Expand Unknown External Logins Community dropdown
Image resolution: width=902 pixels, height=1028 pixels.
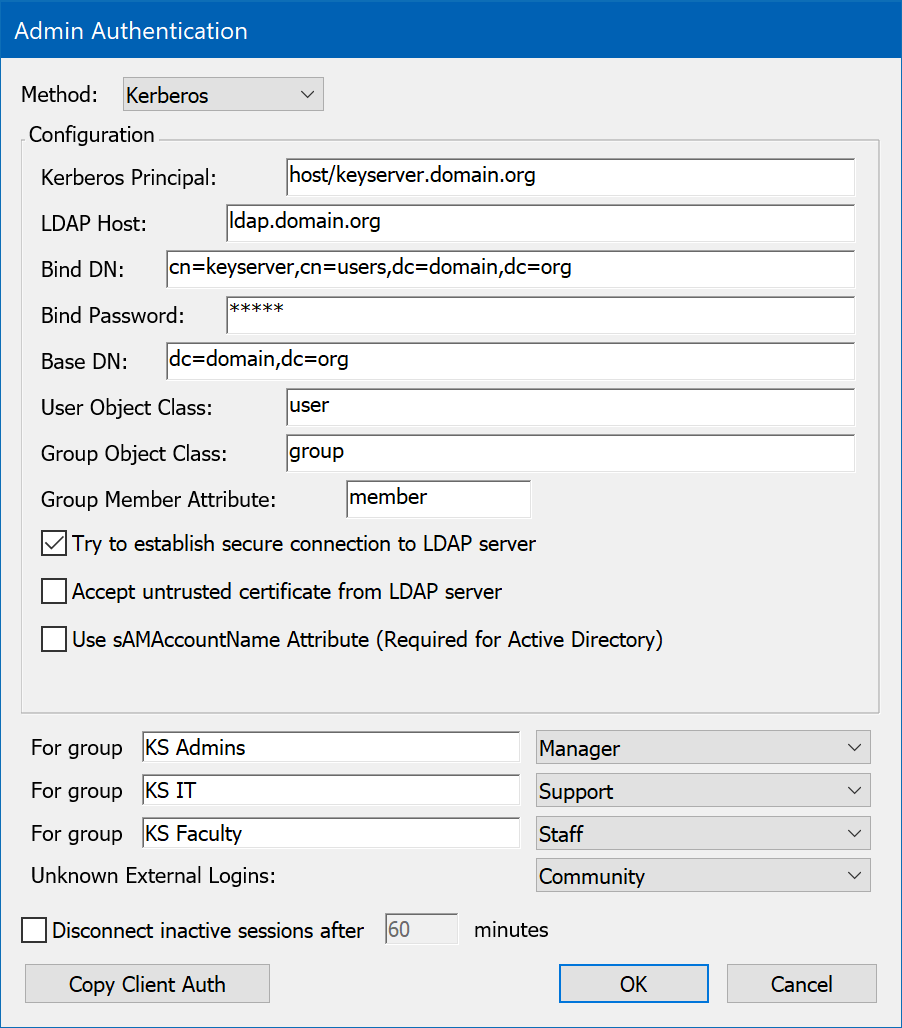pyautogui.click(x=703, y=876)
